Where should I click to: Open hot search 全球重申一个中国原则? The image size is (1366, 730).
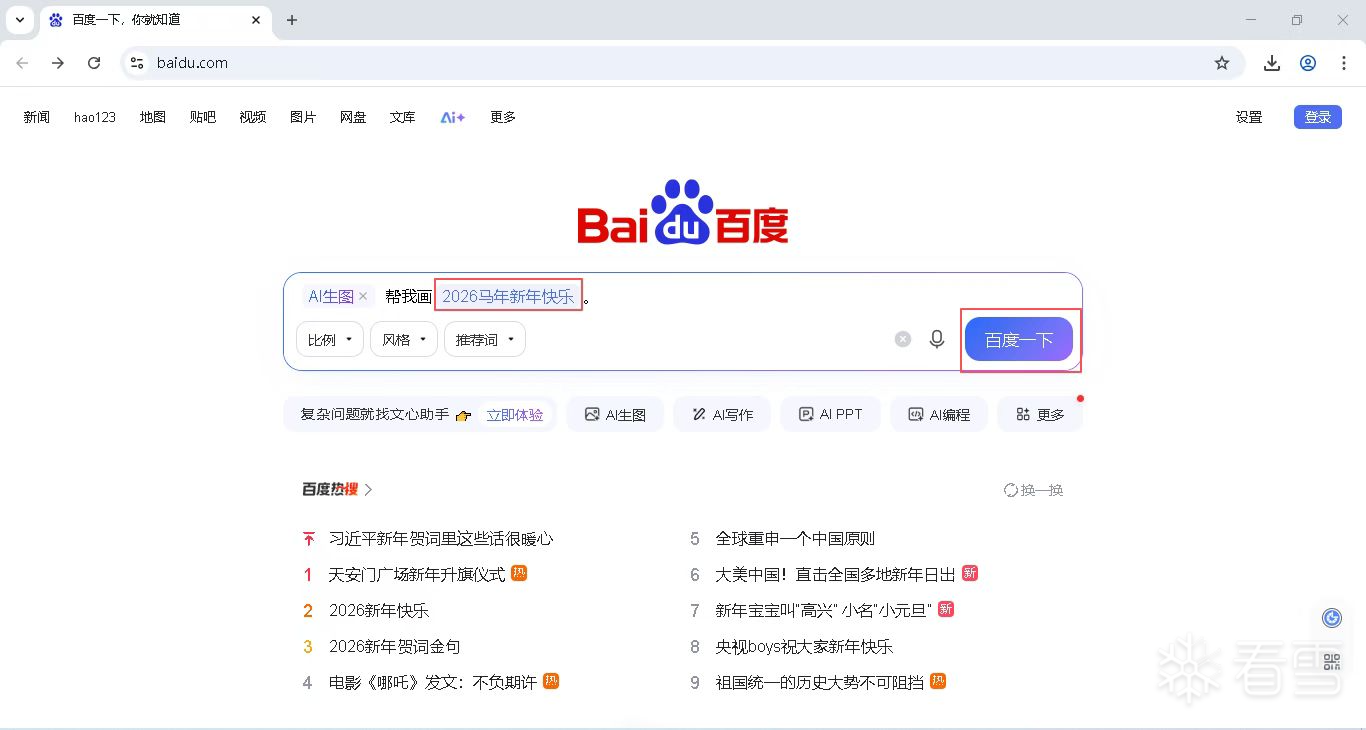click(x=795, y=539)
